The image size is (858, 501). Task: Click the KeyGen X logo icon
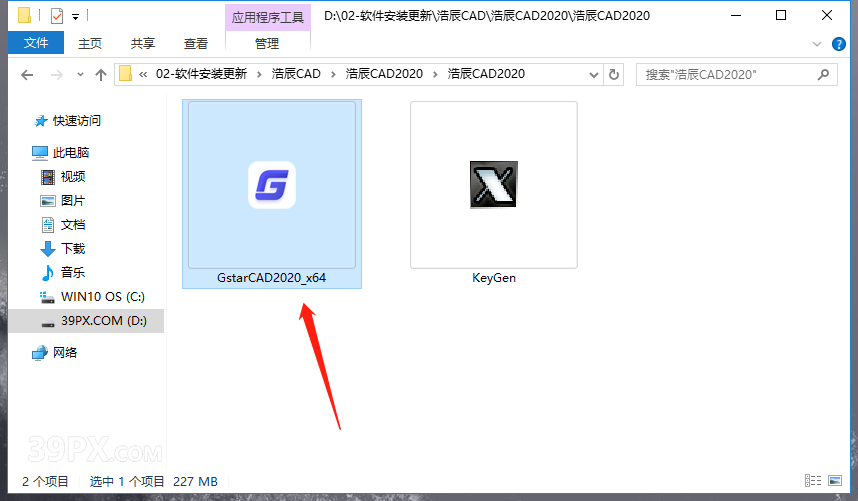(494, 184)
